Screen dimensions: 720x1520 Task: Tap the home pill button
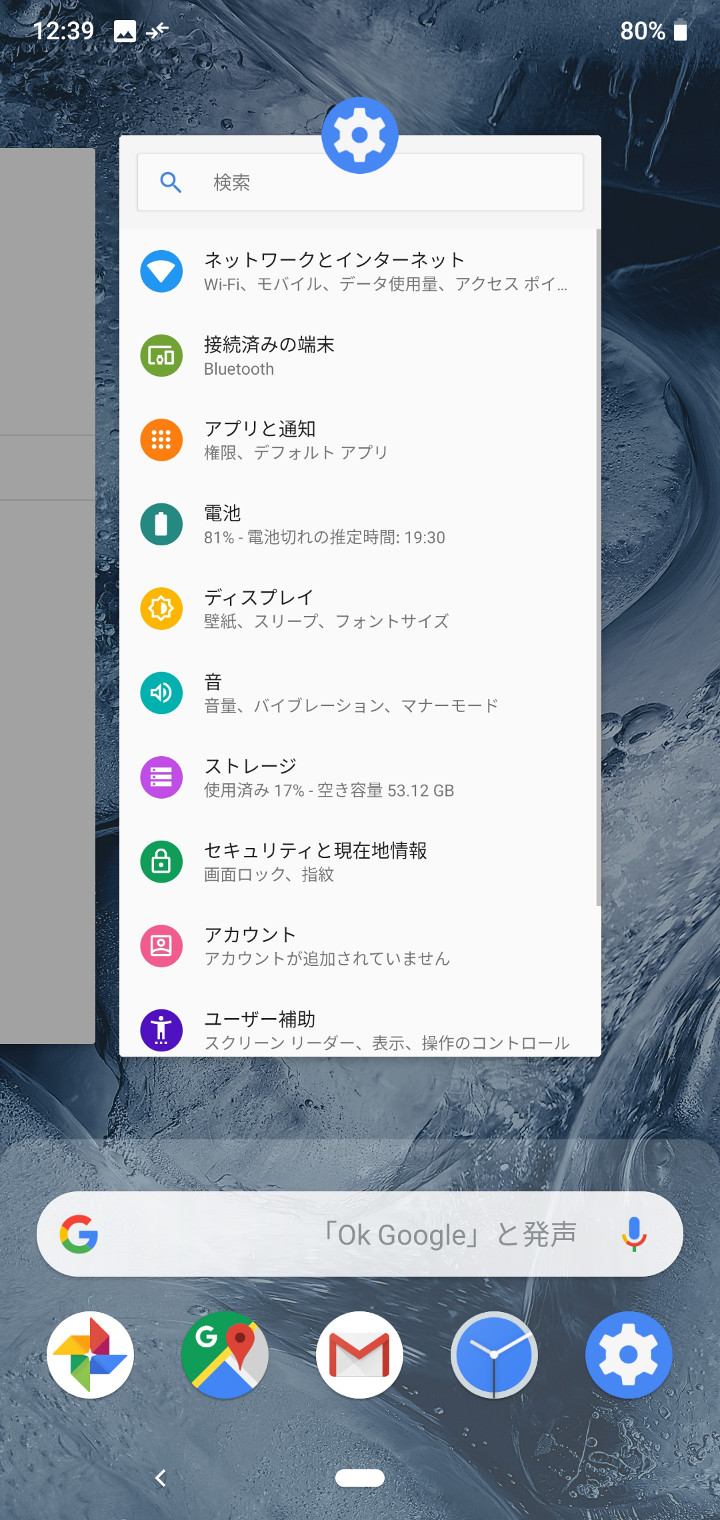(360, 1478)
